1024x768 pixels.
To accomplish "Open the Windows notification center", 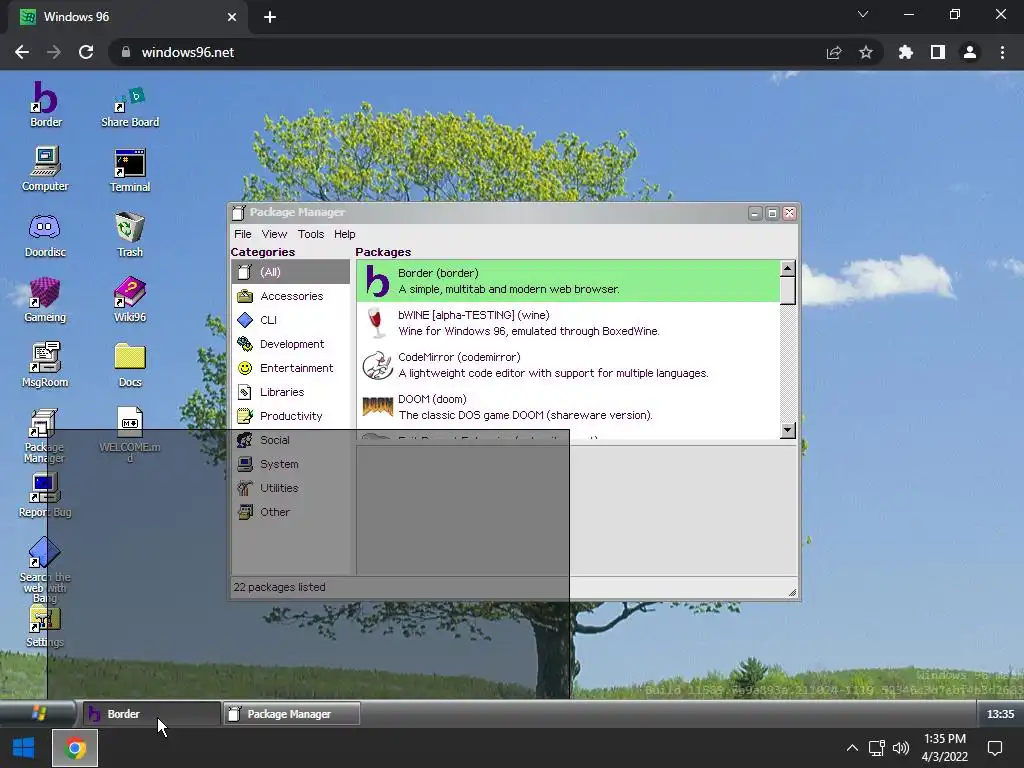I will click(995, 748).
